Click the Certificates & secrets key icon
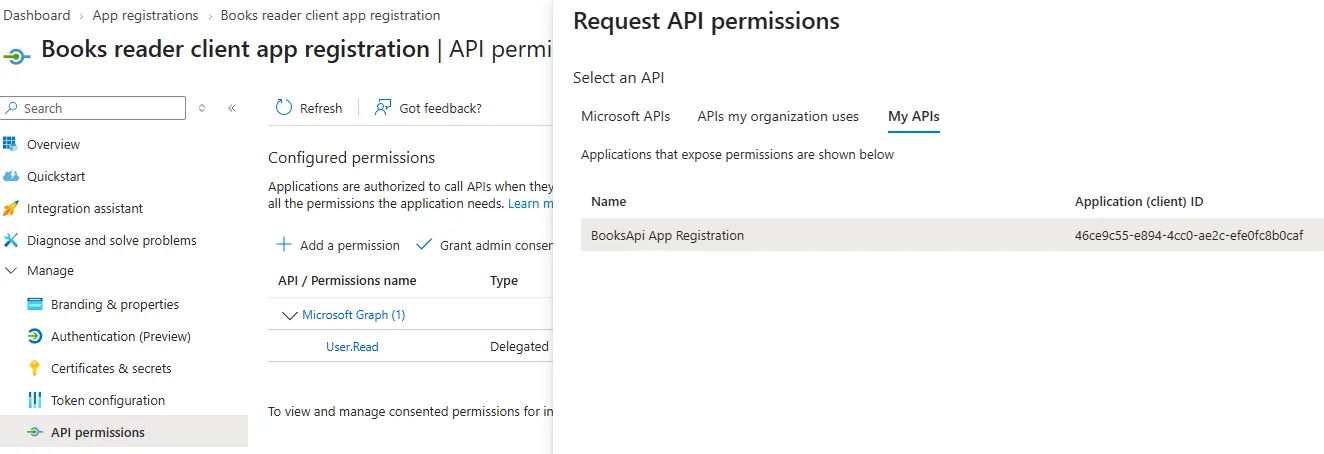Image resolution: width=1324 pixels, height=454 pixels. pyautogui.click(x=35, y=368)
